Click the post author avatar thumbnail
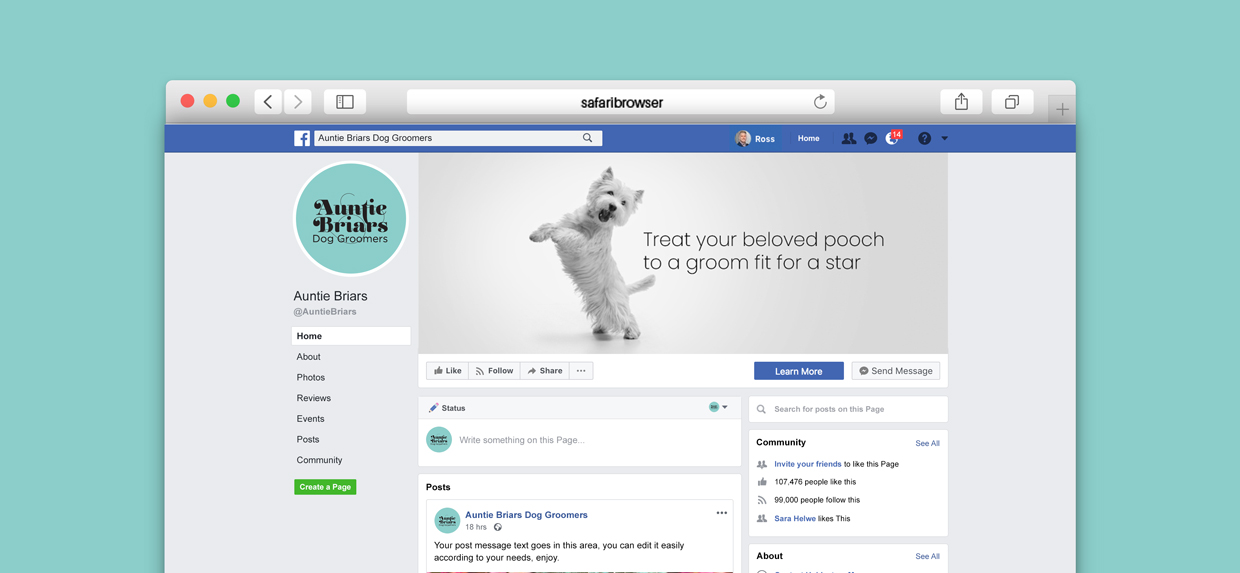Screen dimensions: 1240x573 447,520
